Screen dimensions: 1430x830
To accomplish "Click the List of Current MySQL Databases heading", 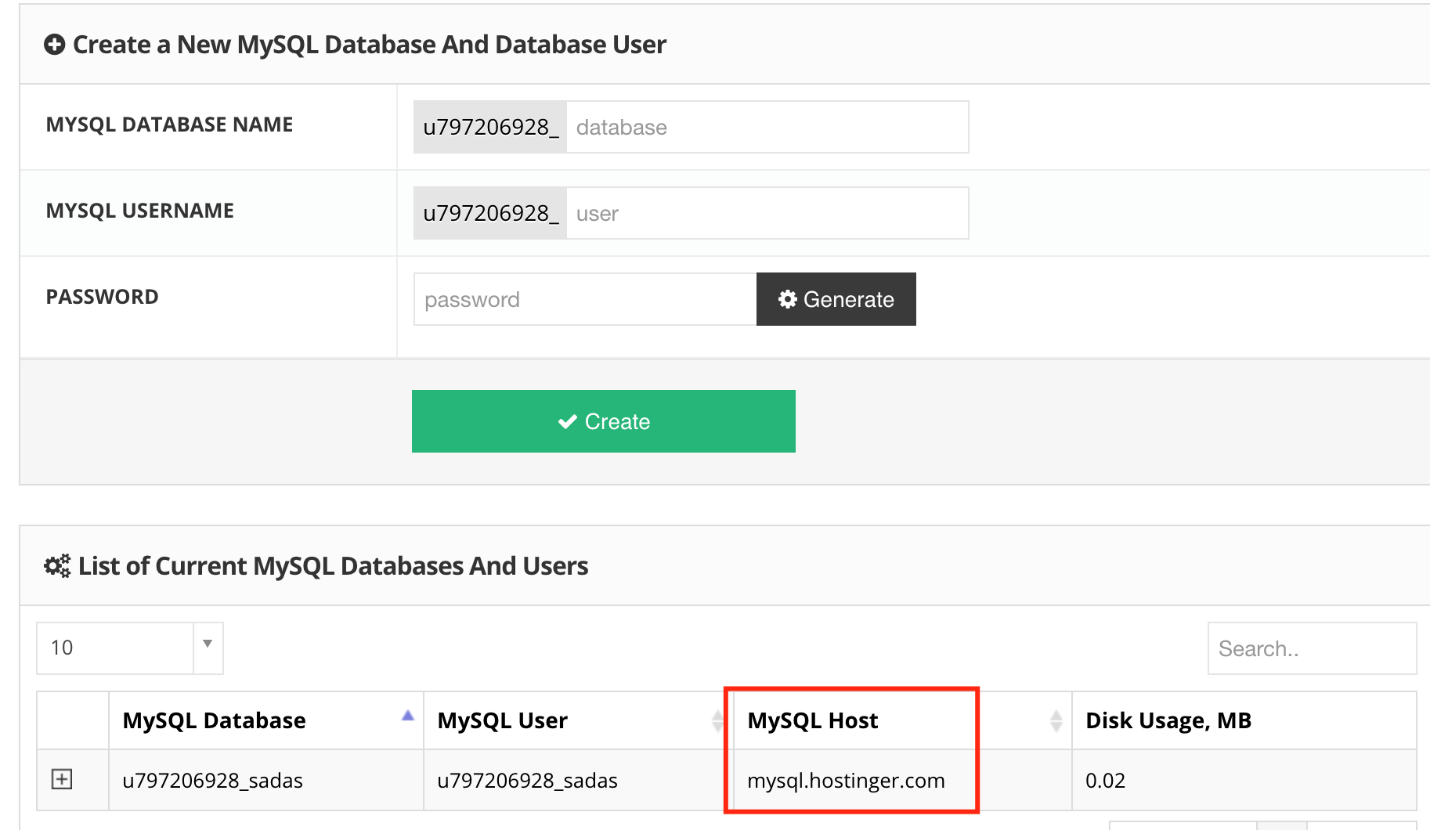I will 333,566.
